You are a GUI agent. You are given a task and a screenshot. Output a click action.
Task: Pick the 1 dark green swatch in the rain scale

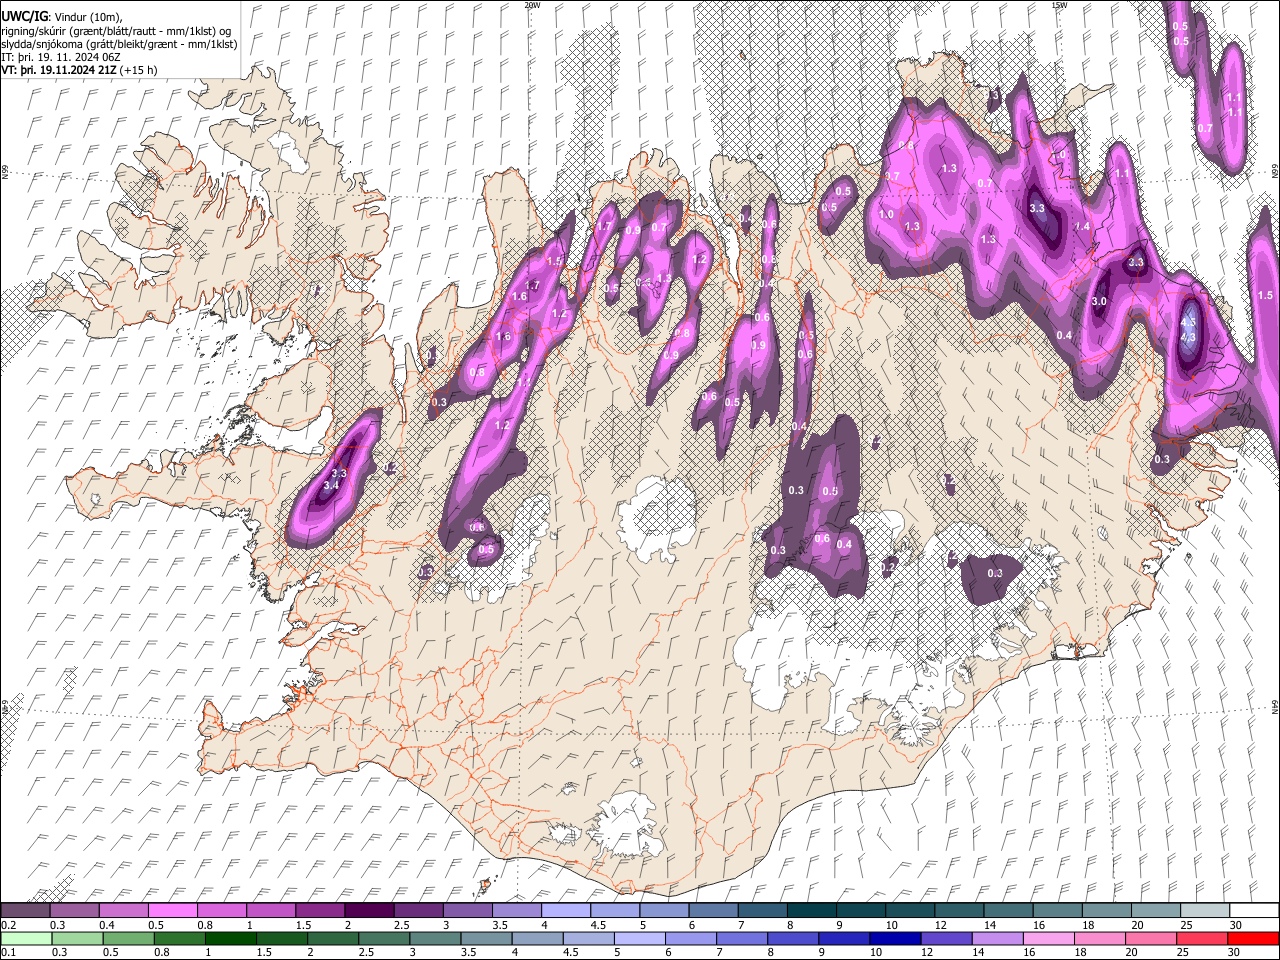tap(230, 938)
